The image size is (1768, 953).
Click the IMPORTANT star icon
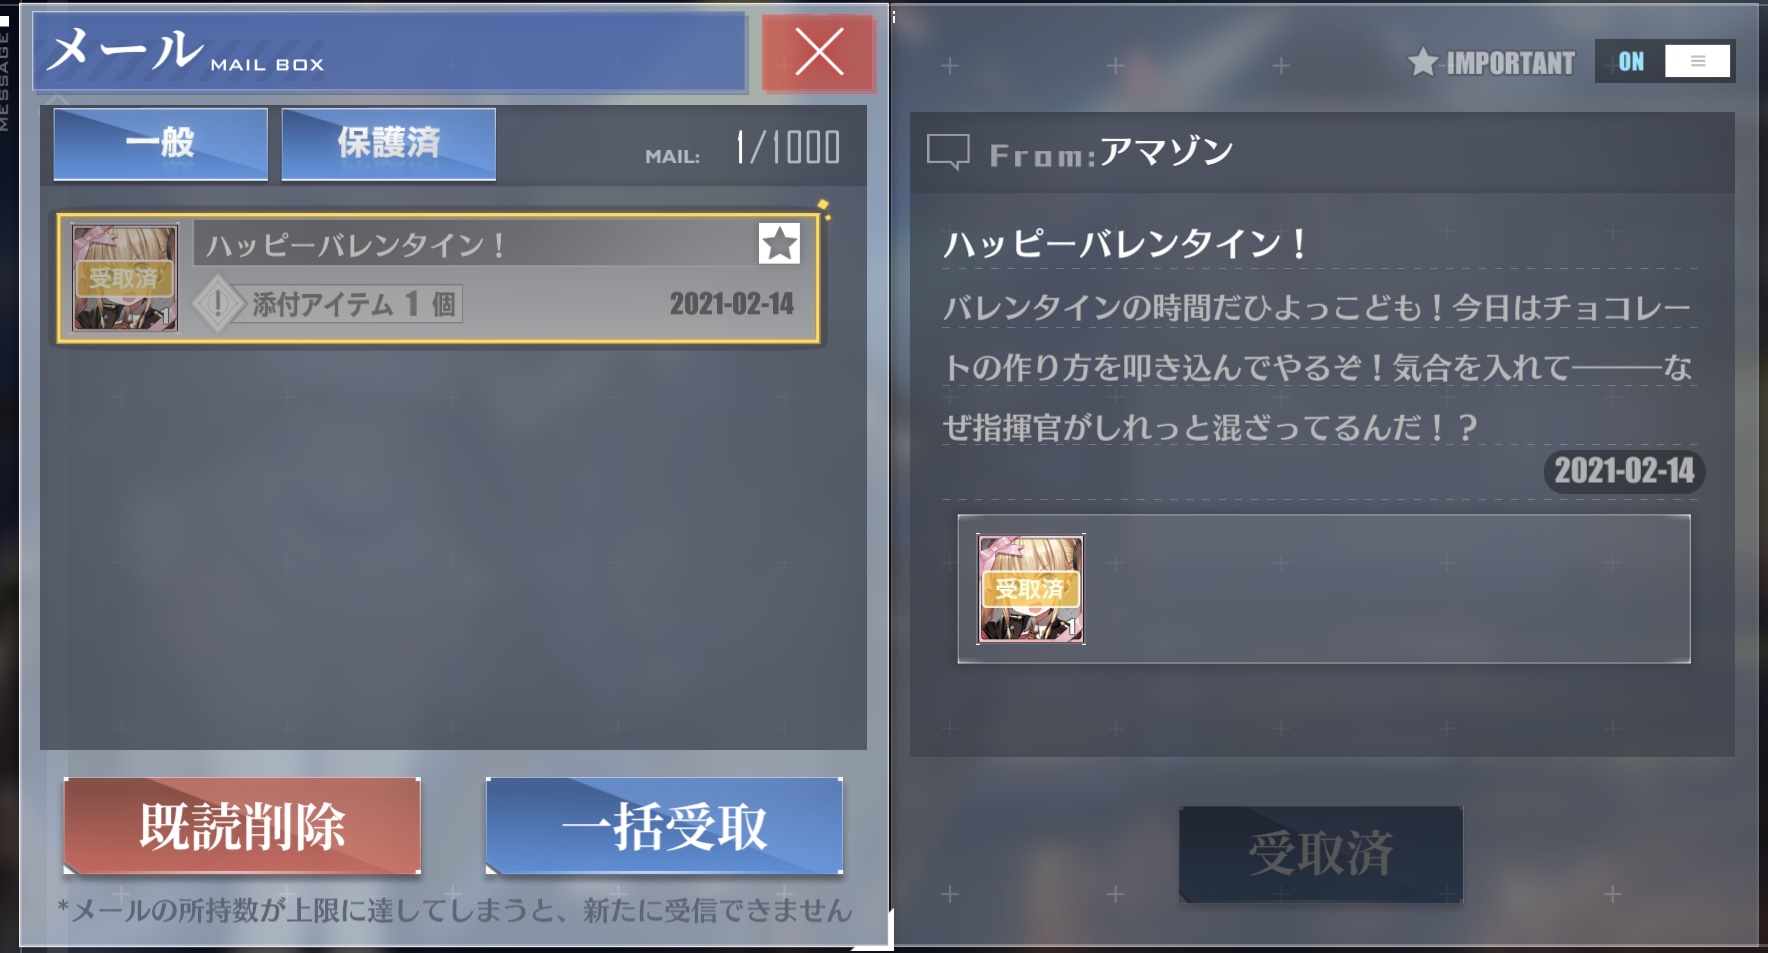[1422, 62]
